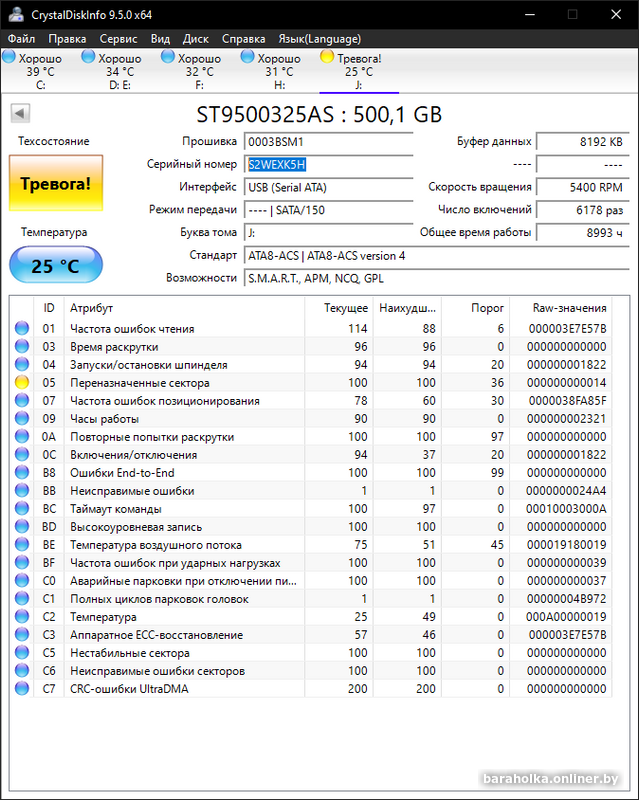Click status icon of CRC-ошибки UltraDMA row

pyautogui.click(x=22, y=689)
